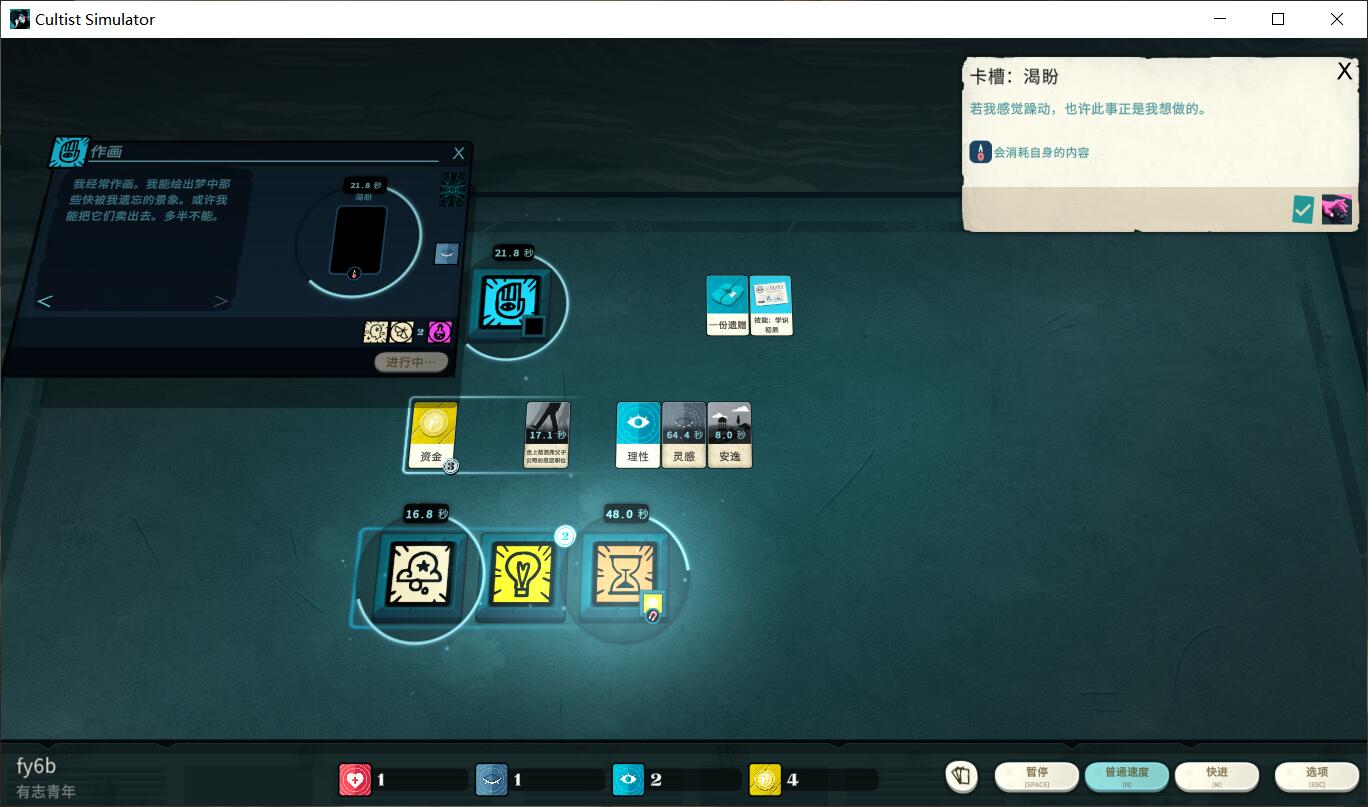The image size is (1368, 807).
Task: Click the candle icon beside 会消耗自身的内容
Action: click(x=980, y=152)
